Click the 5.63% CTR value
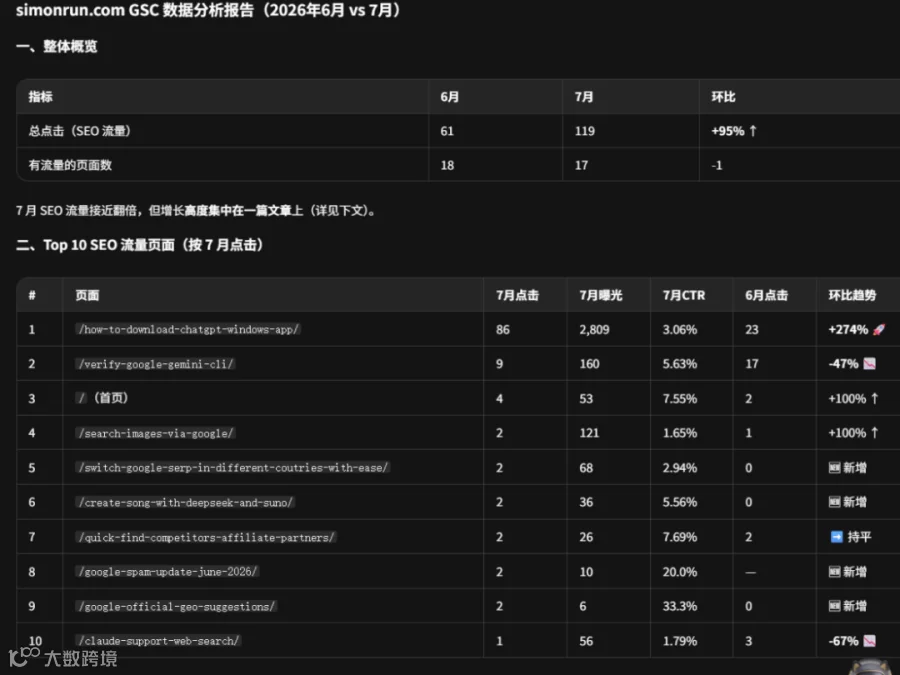Image resolution: width=900 pixels, height=675 pixels. [x=680, y=364]
